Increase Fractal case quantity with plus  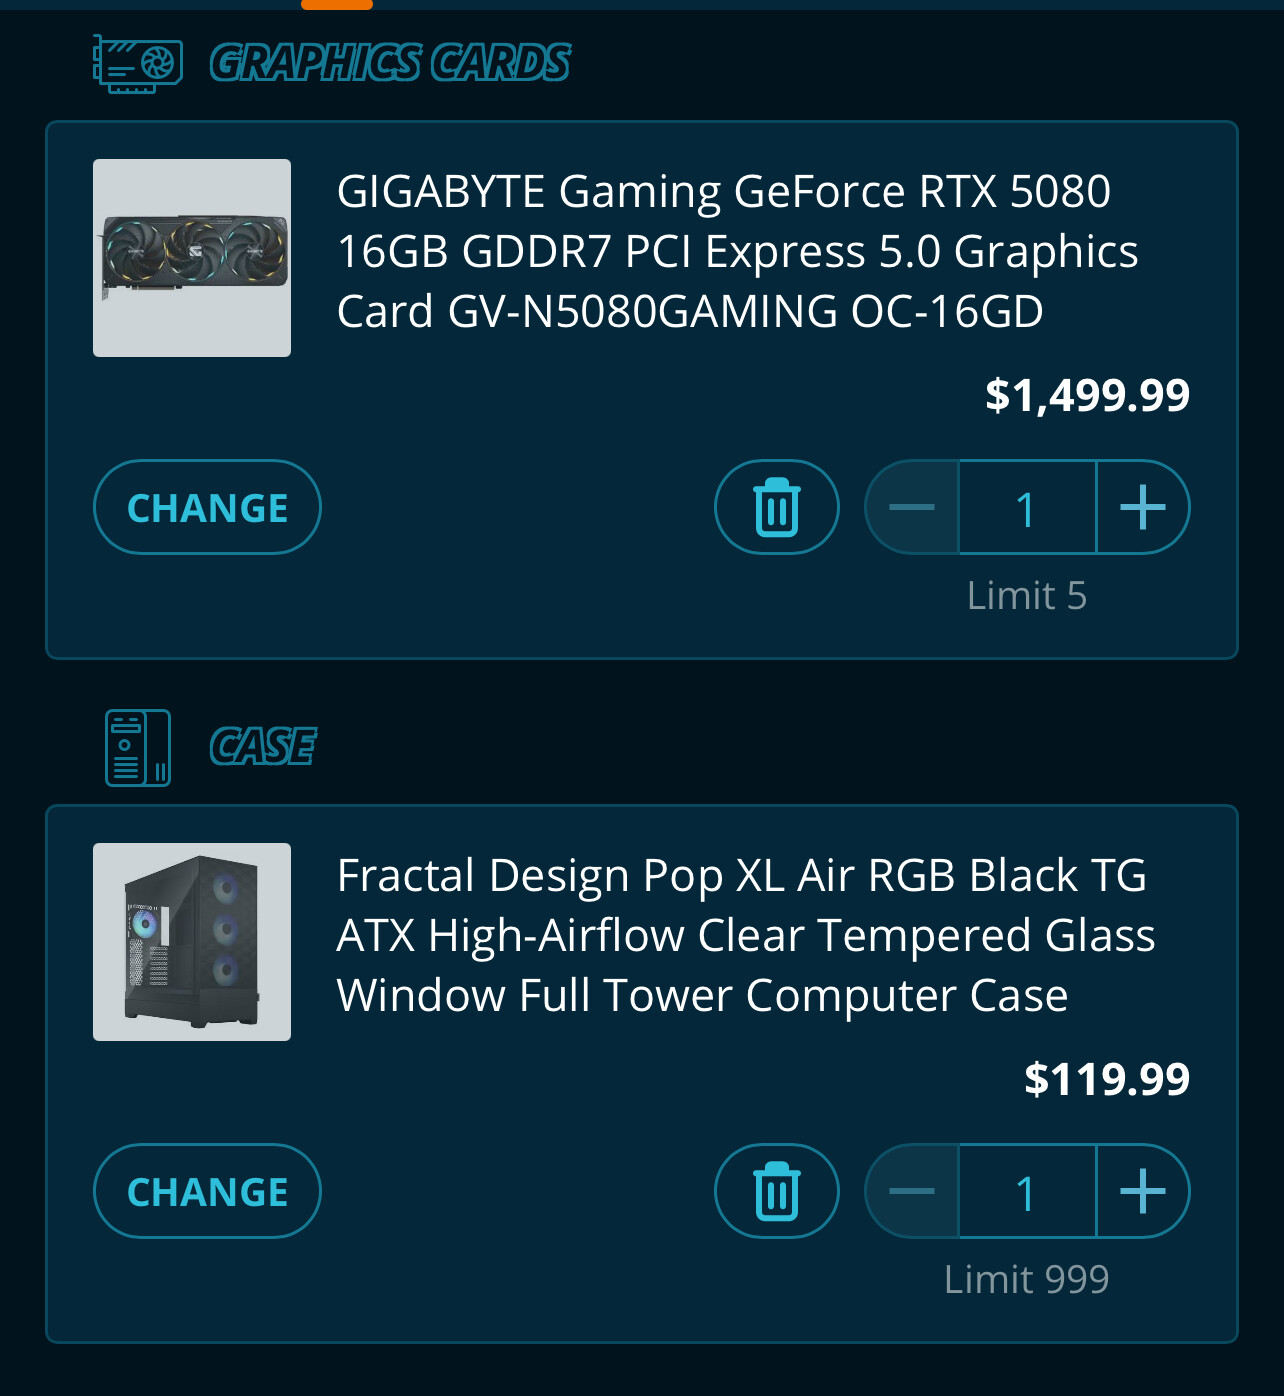pyautogui.click(x=1143, y=1191)
